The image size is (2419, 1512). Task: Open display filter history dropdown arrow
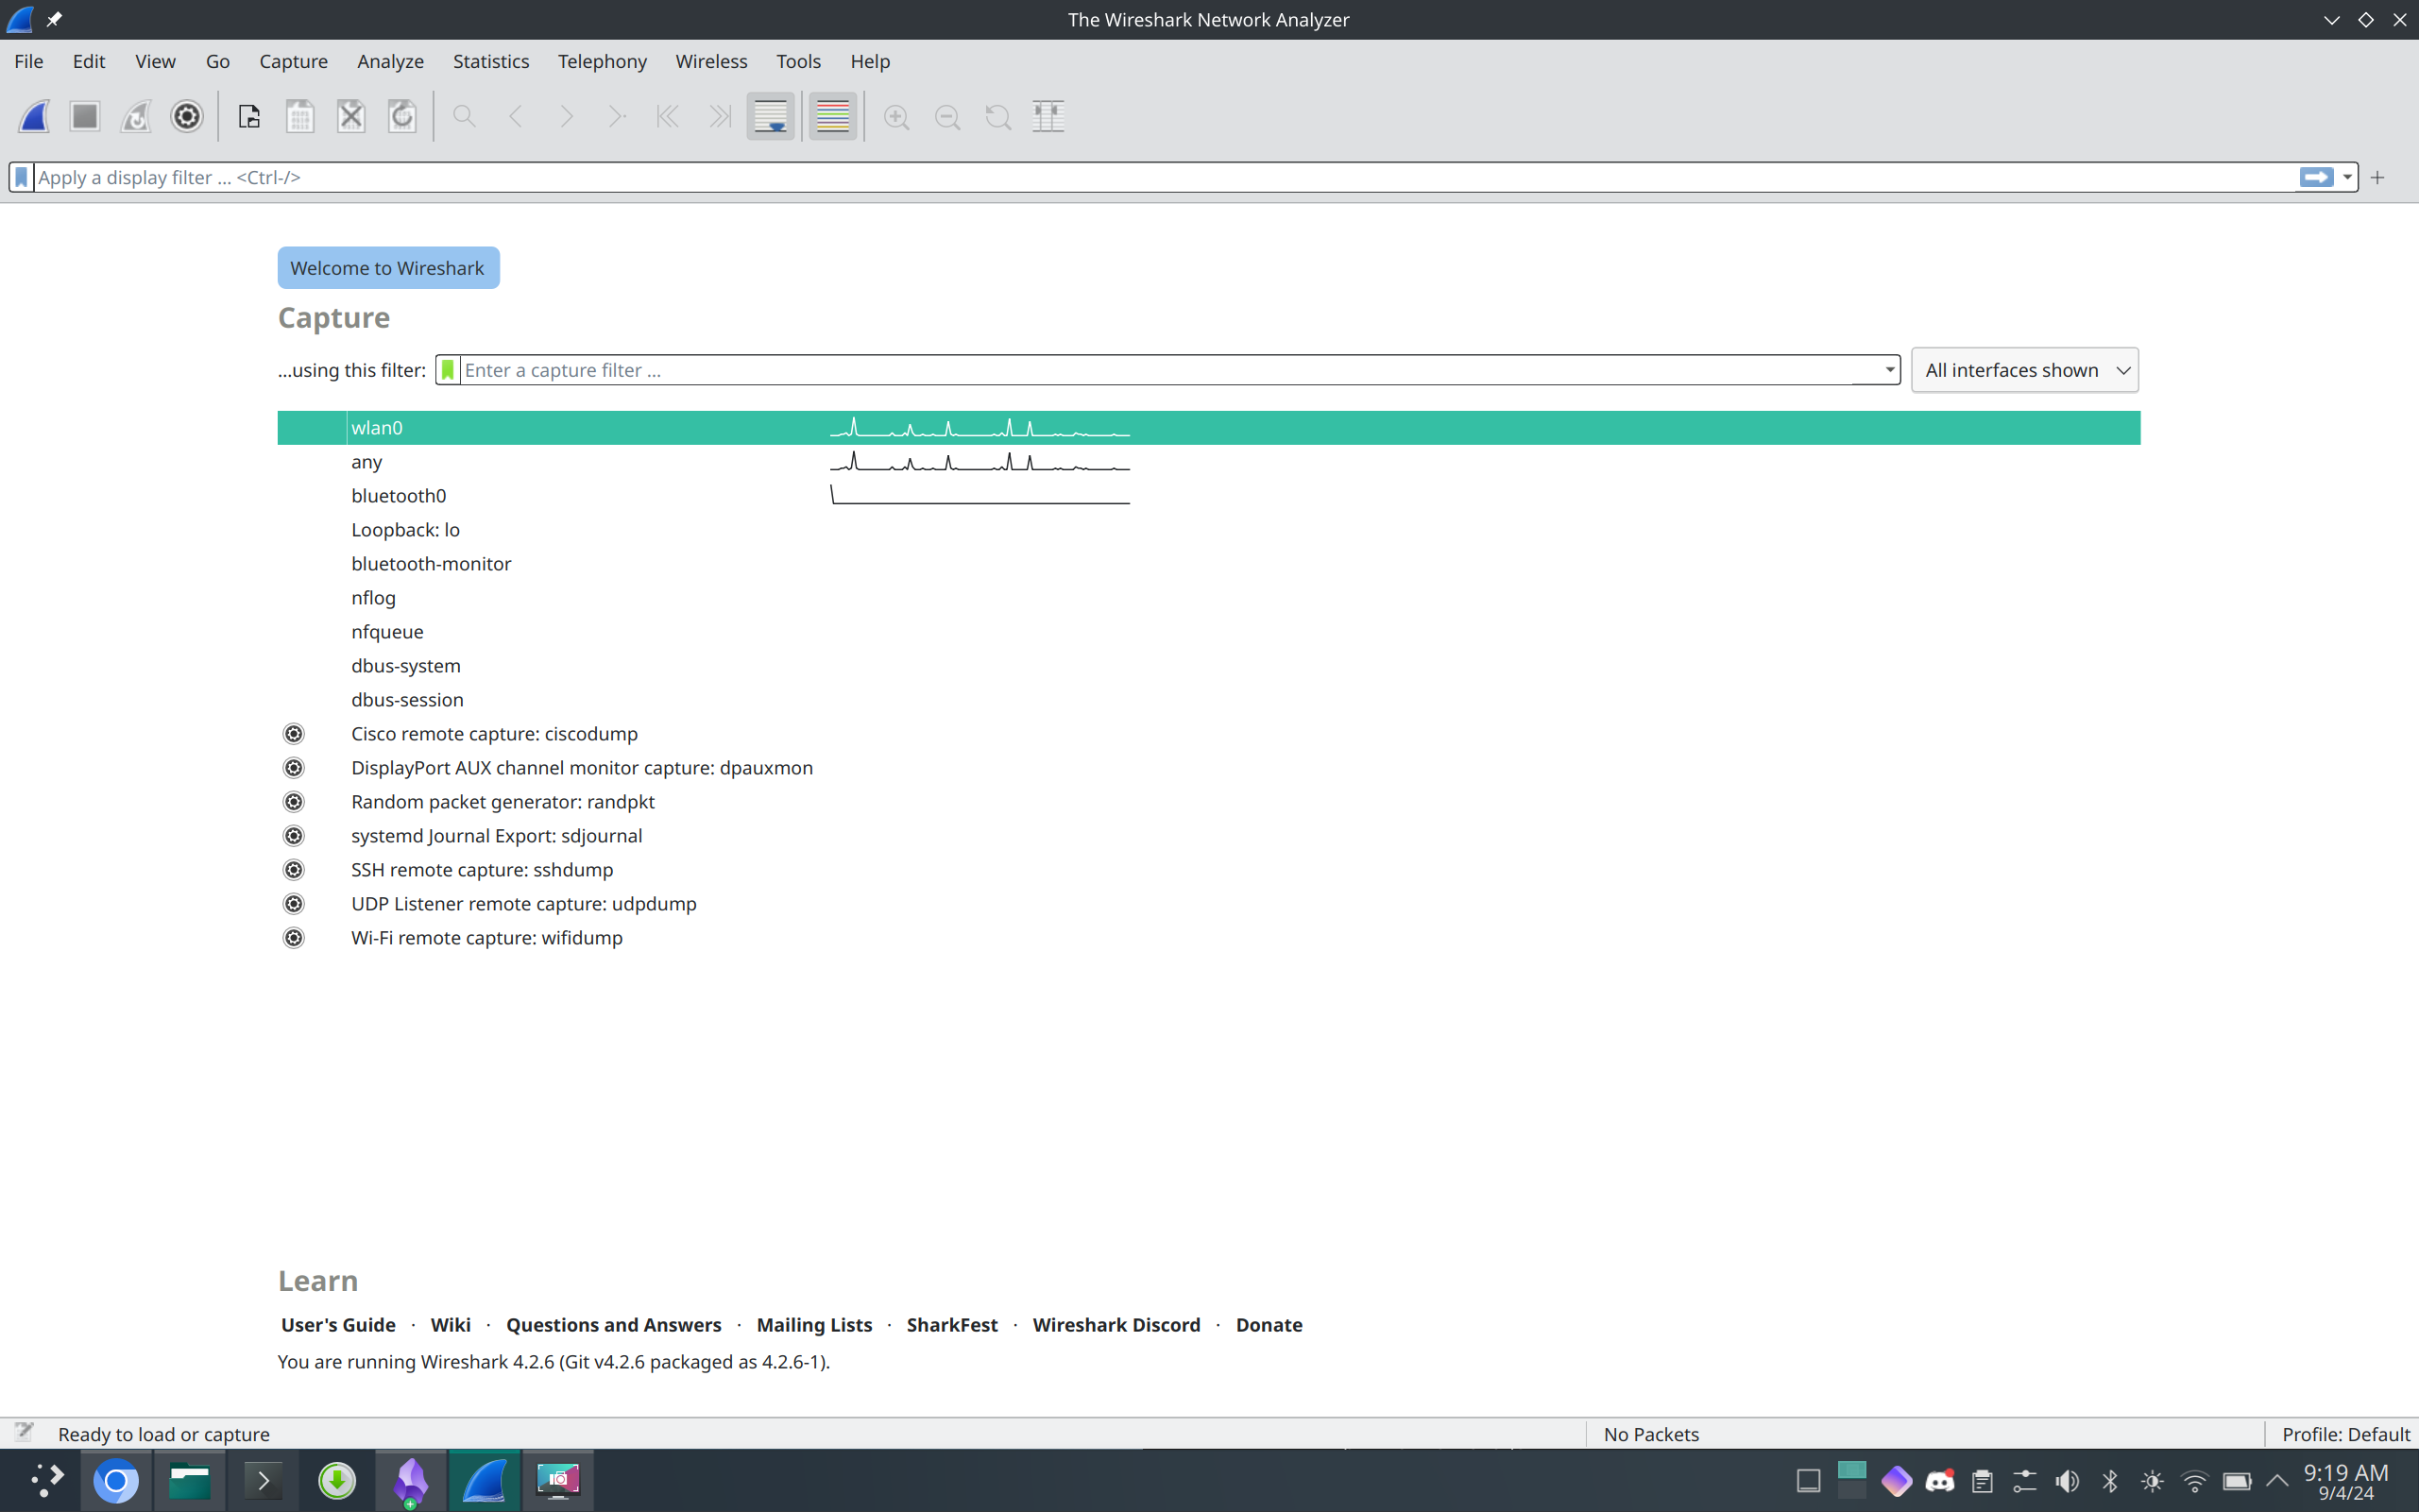(2347, 177)
